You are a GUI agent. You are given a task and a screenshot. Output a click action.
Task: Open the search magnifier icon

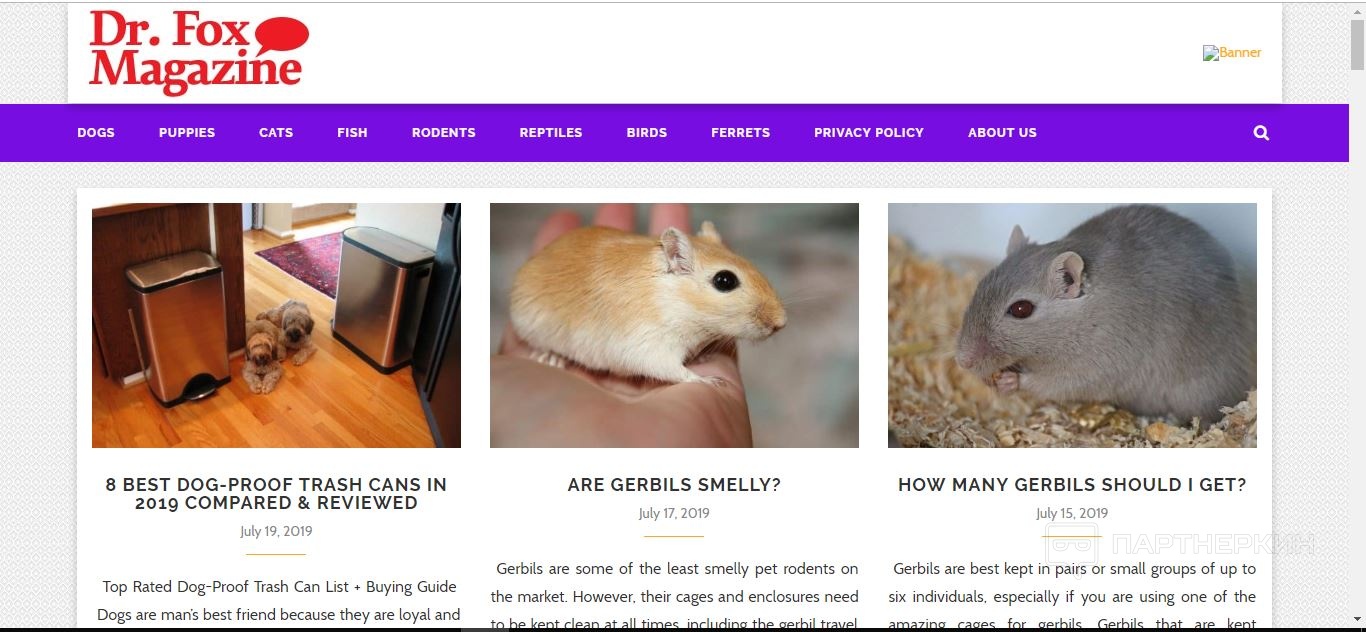pyautogui.click(x=1261, y=133)
